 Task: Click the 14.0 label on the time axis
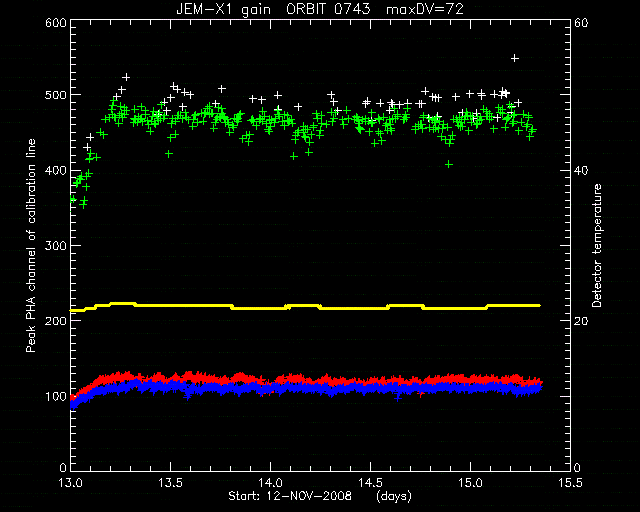click(x=271, y=483)
